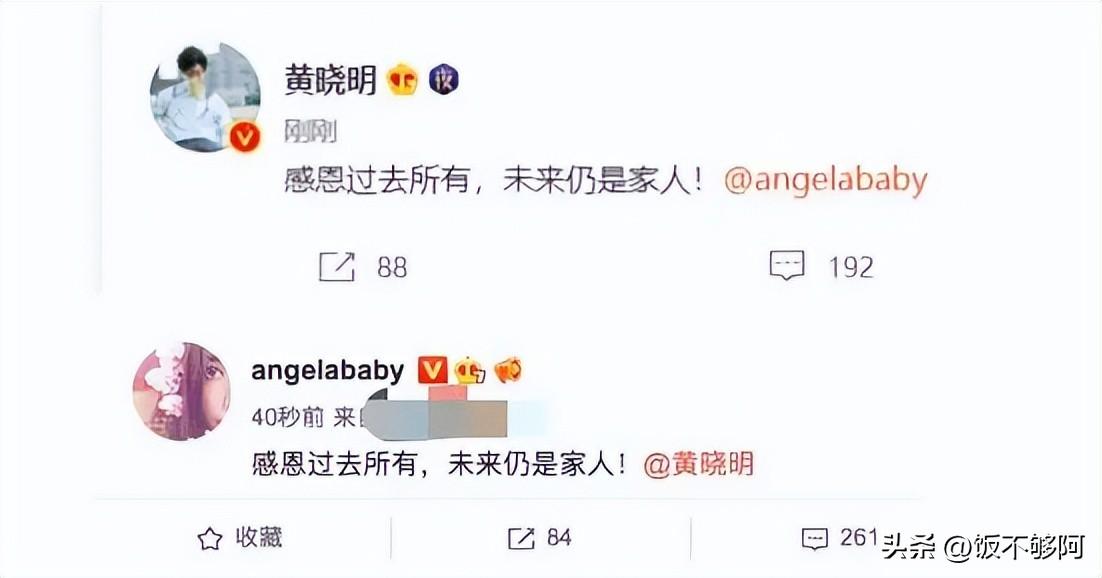The image size is (1102, 578).
Task: Open the angelababy username link
Action: (328, 371)
